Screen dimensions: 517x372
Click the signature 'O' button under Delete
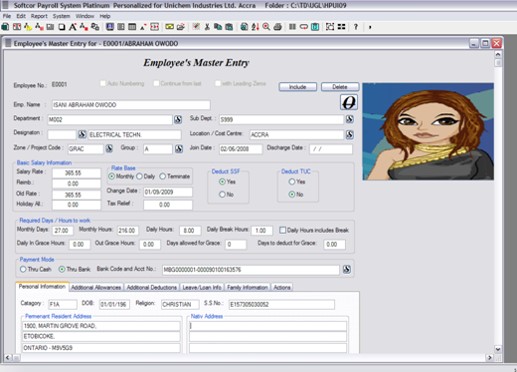[349, 102]
